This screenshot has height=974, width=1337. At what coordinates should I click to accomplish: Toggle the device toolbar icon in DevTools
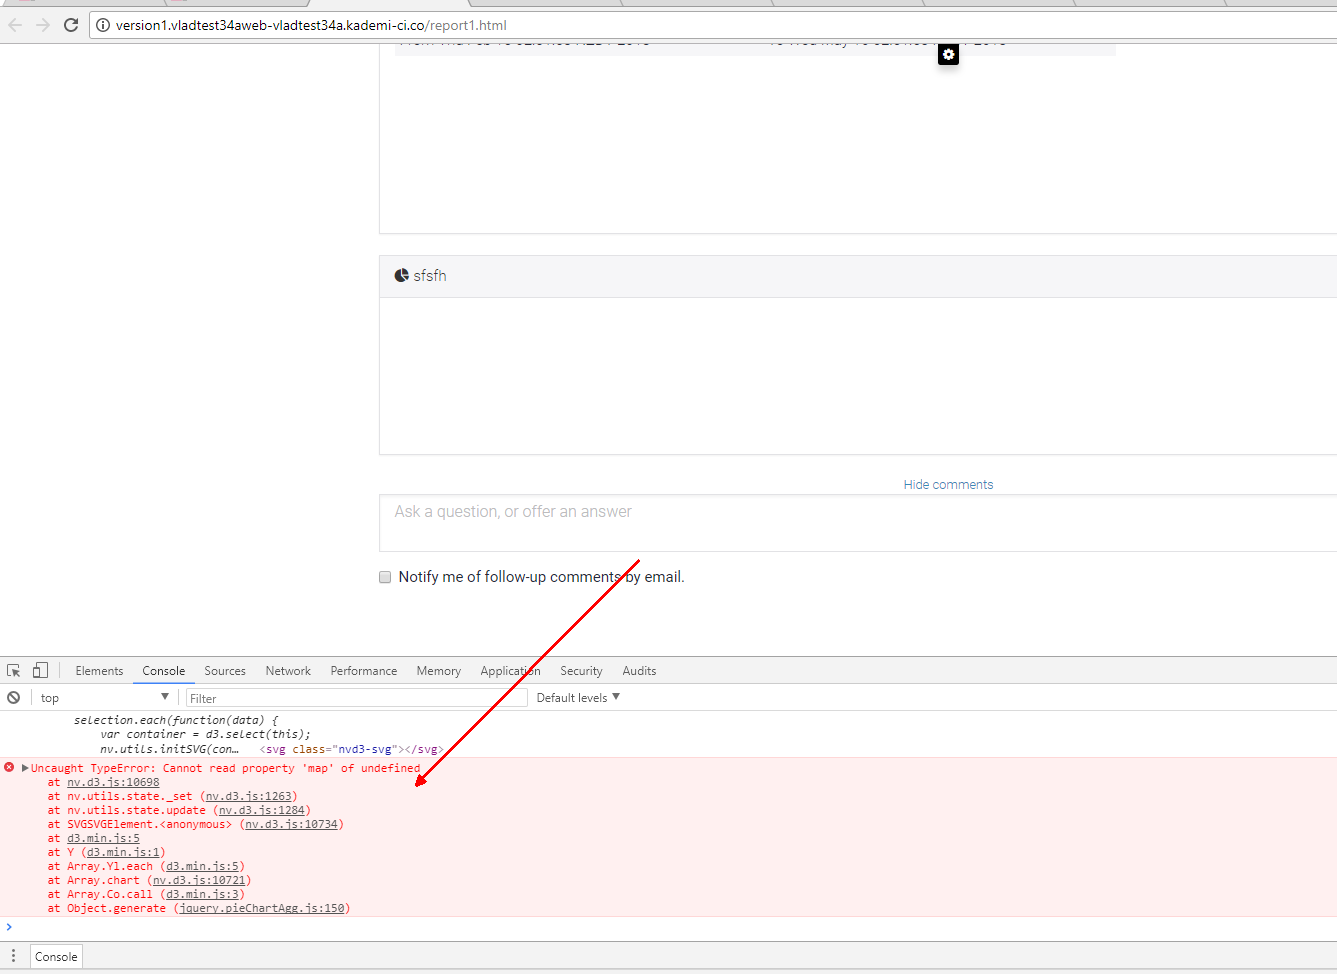40,671
